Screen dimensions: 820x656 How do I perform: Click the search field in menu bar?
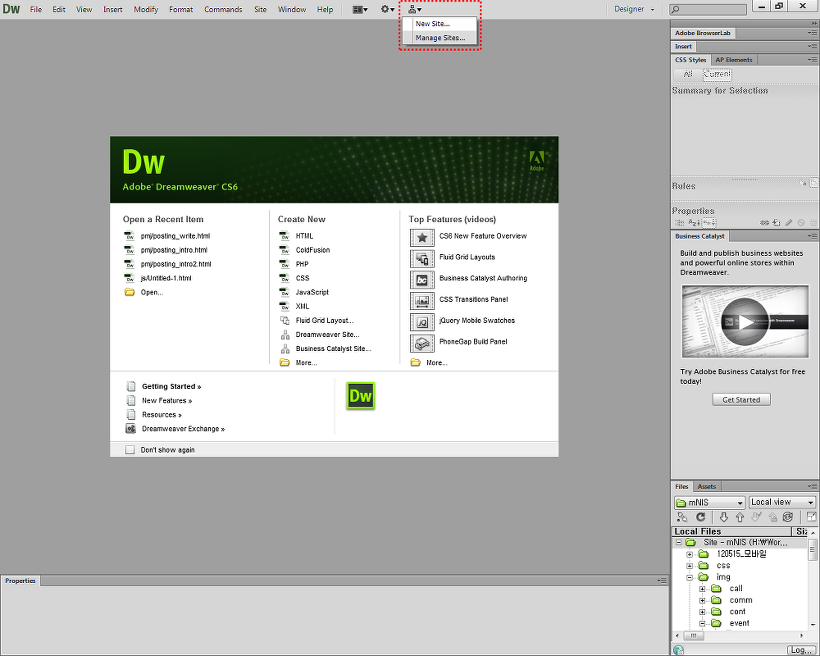coord(708,9)
